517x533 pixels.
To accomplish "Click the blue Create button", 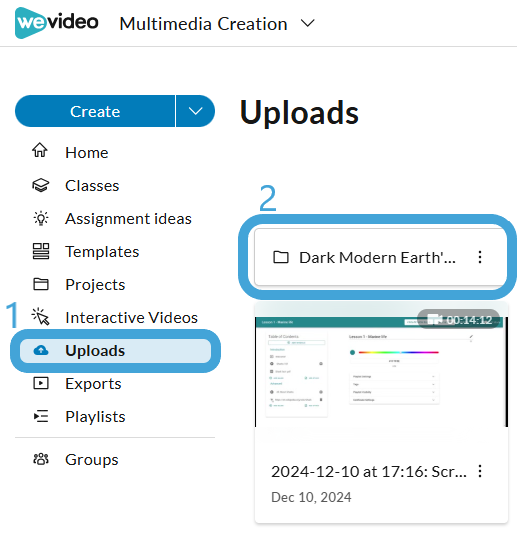I will coord(95,111).
